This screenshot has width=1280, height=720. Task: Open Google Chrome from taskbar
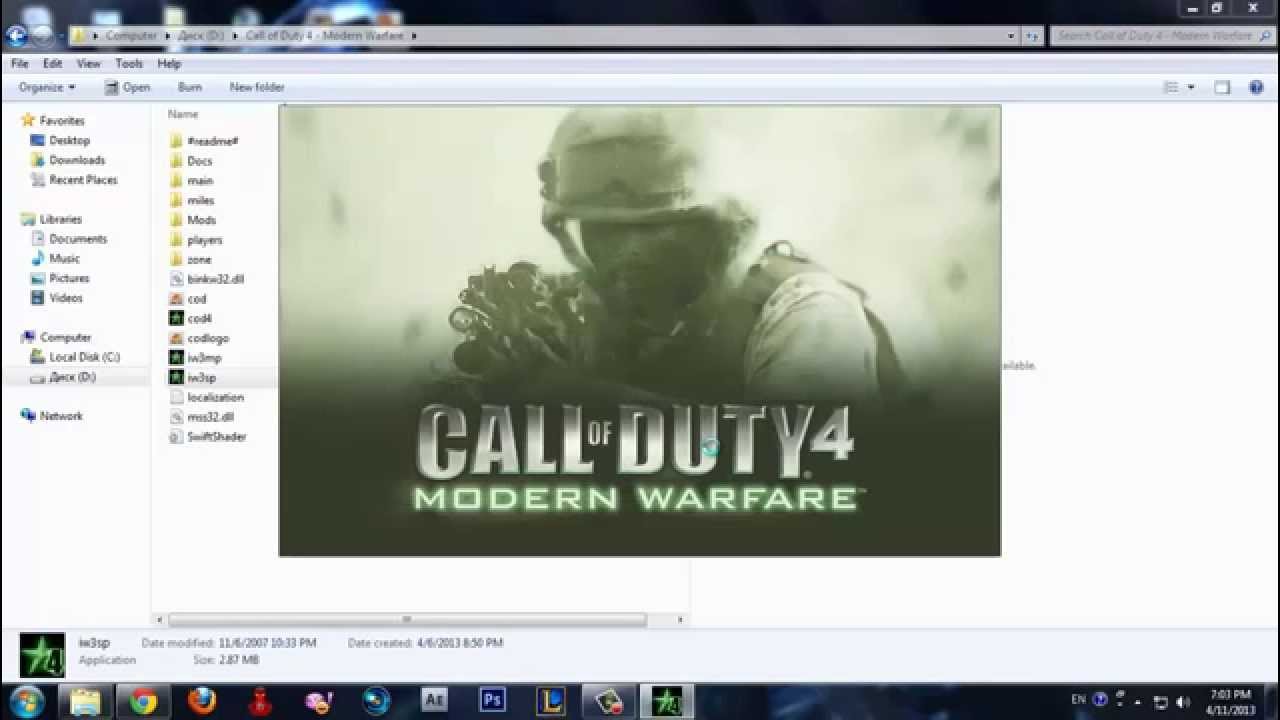[x=143, y=700]
